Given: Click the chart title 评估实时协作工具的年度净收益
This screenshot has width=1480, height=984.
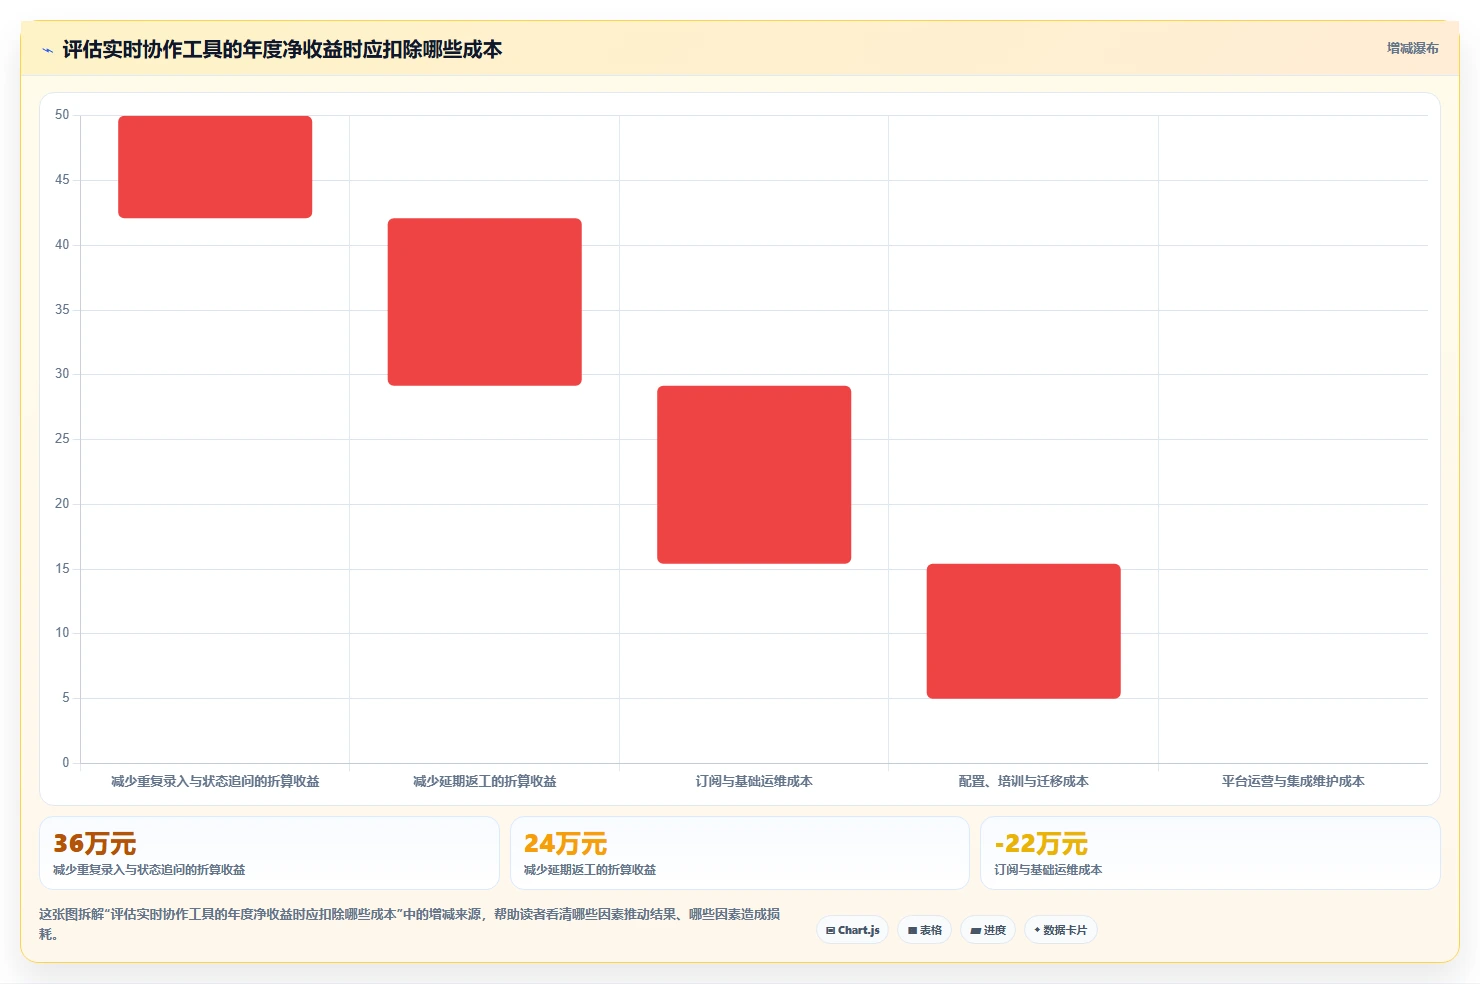Looking at the screenshot, I should coord(282,49).
